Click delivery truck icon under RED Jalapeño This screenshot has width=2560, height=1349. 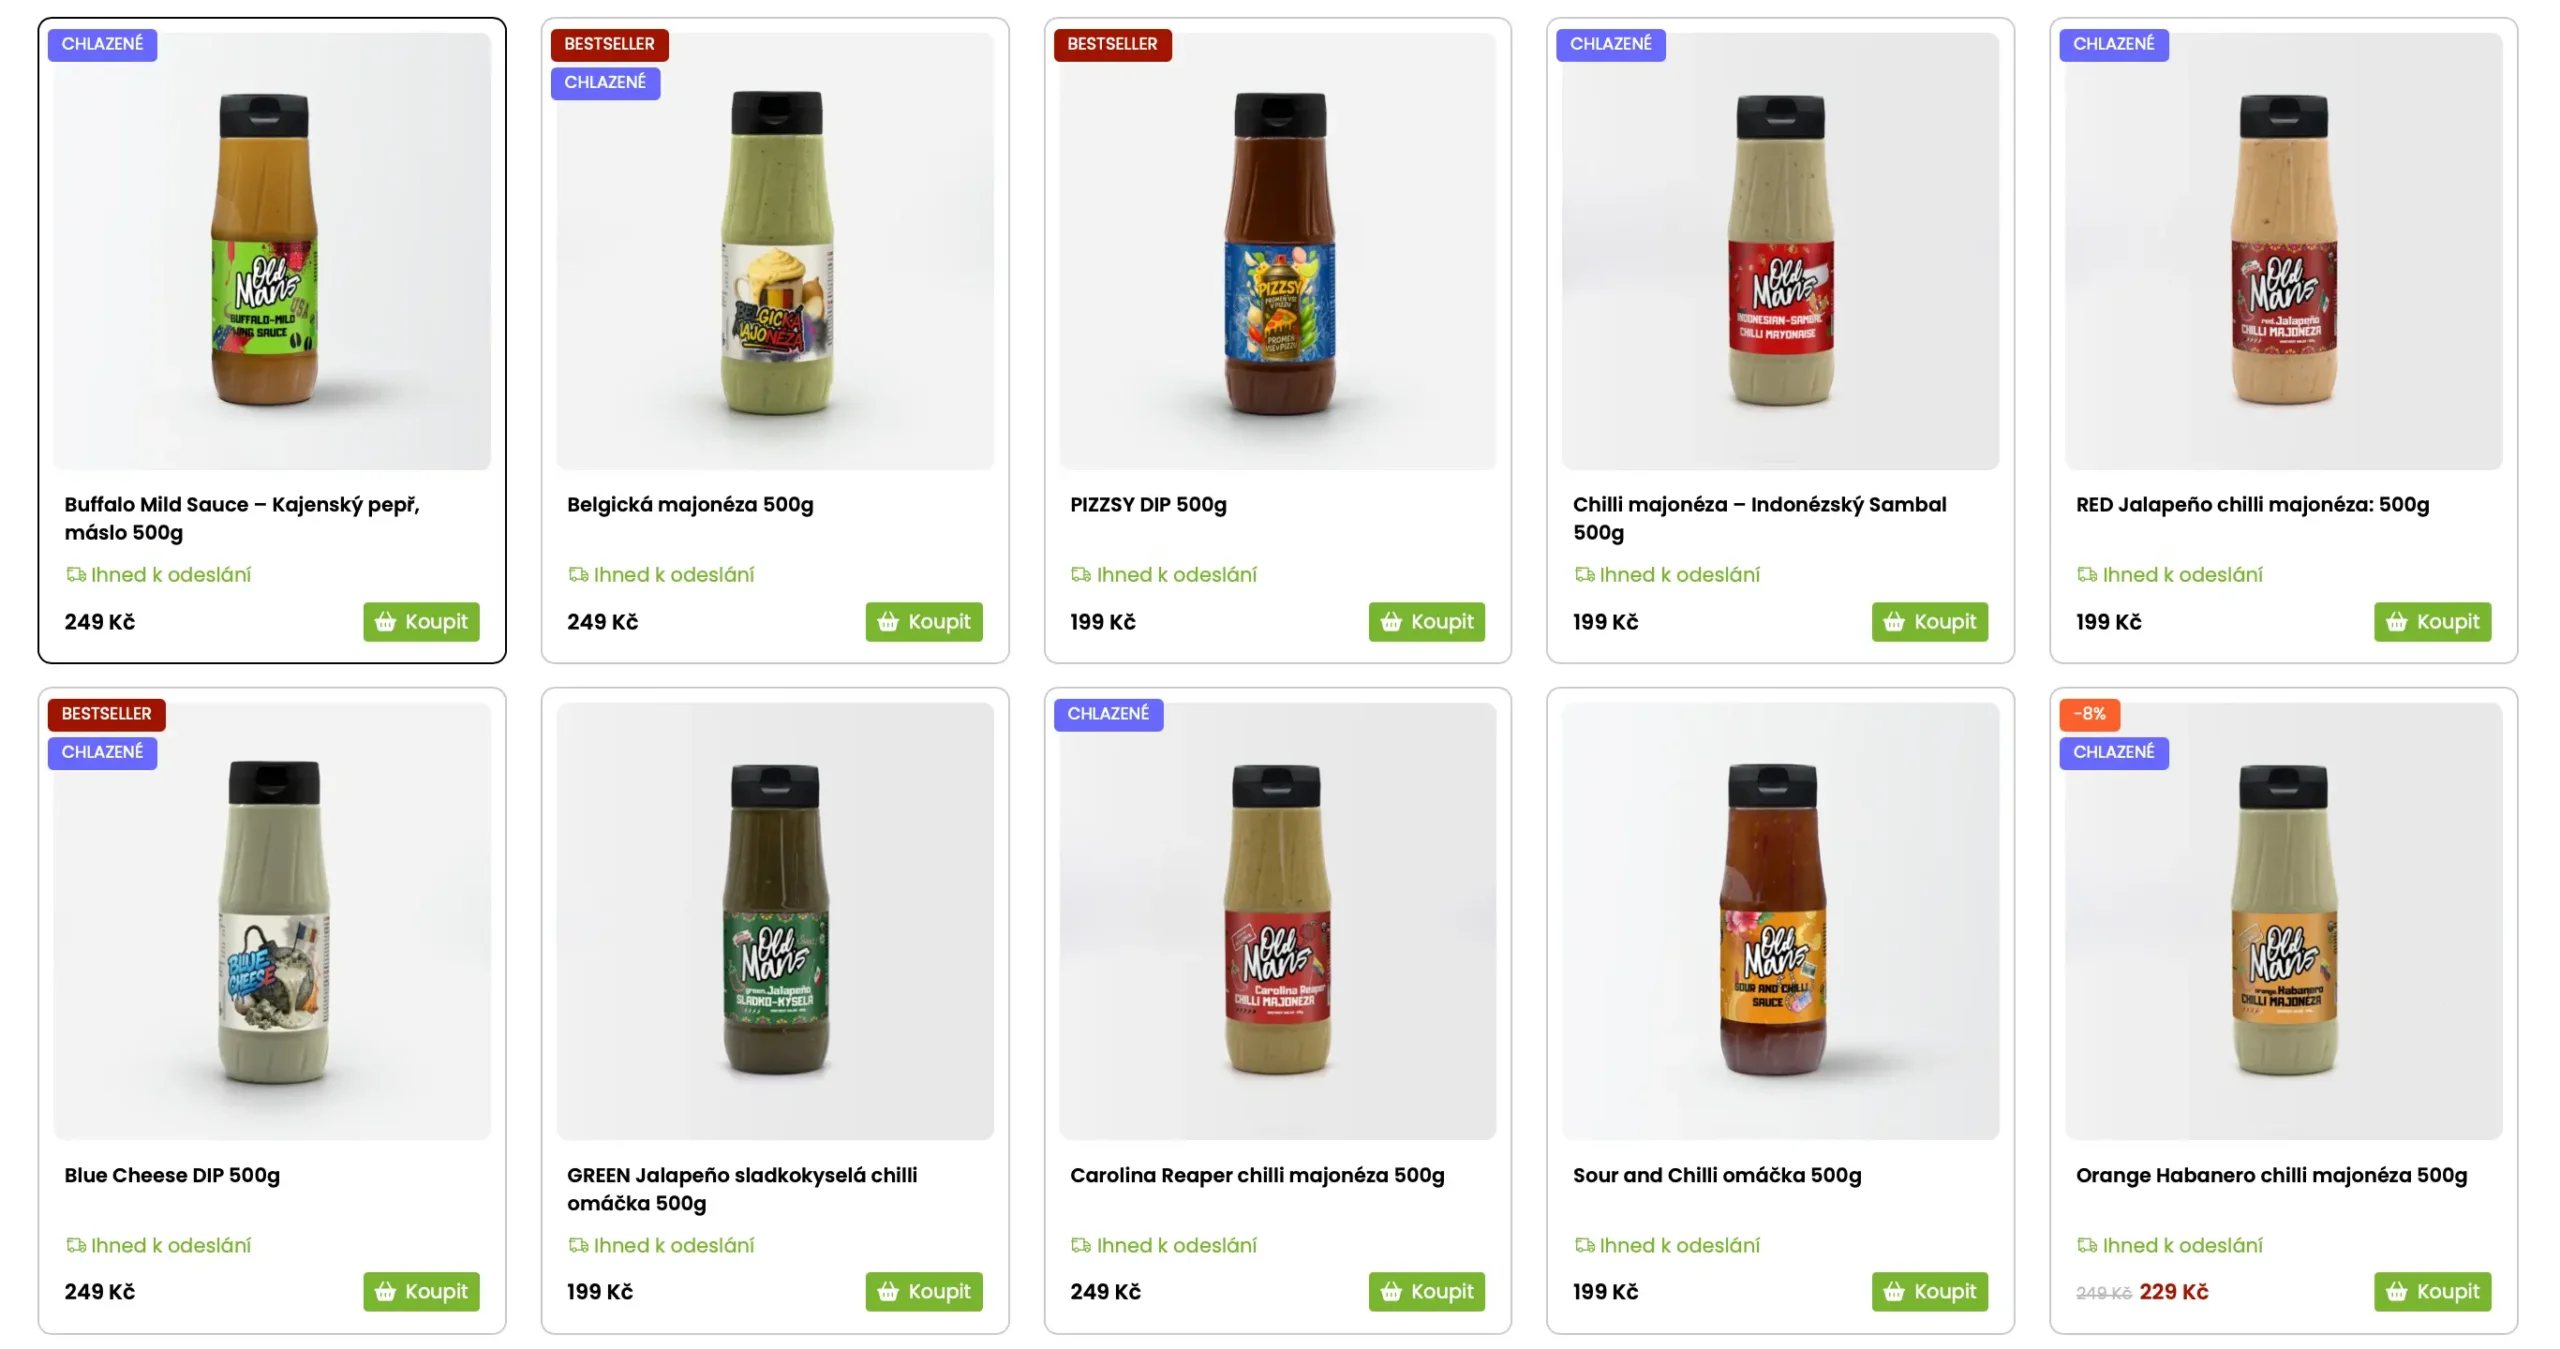[x=2087, y=575]
